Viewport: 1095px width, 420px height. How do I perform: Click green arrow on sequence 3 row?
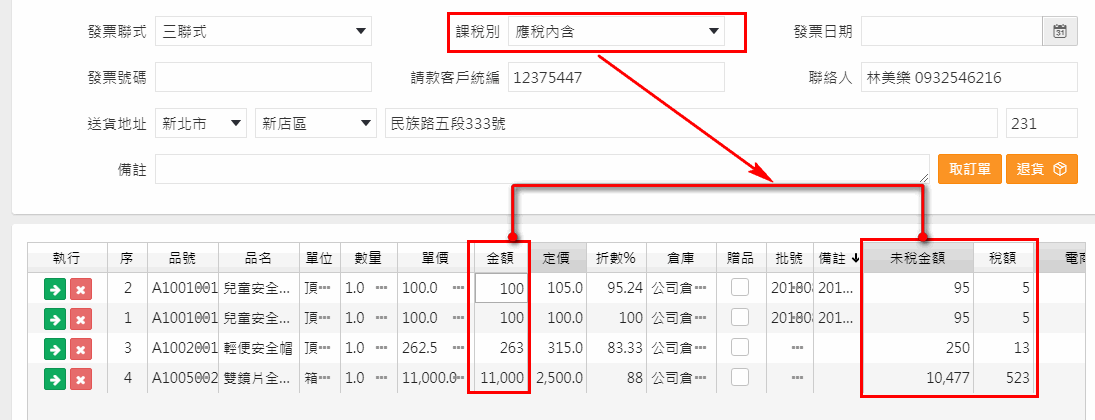pos(55,348)
